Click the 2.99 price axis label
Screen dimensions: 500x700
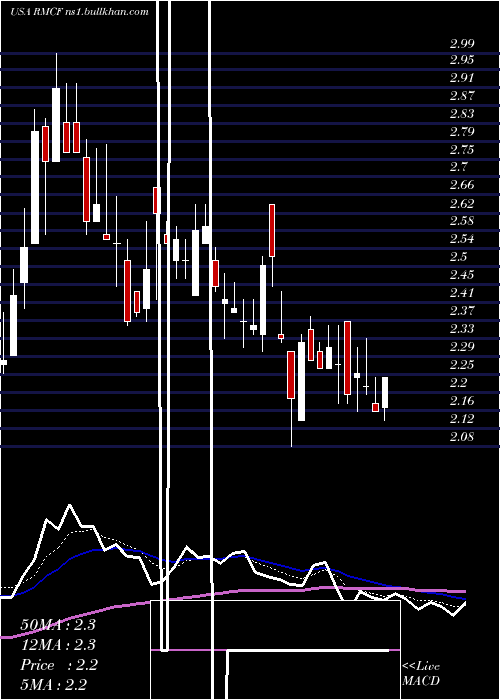[x=462, y=44]
